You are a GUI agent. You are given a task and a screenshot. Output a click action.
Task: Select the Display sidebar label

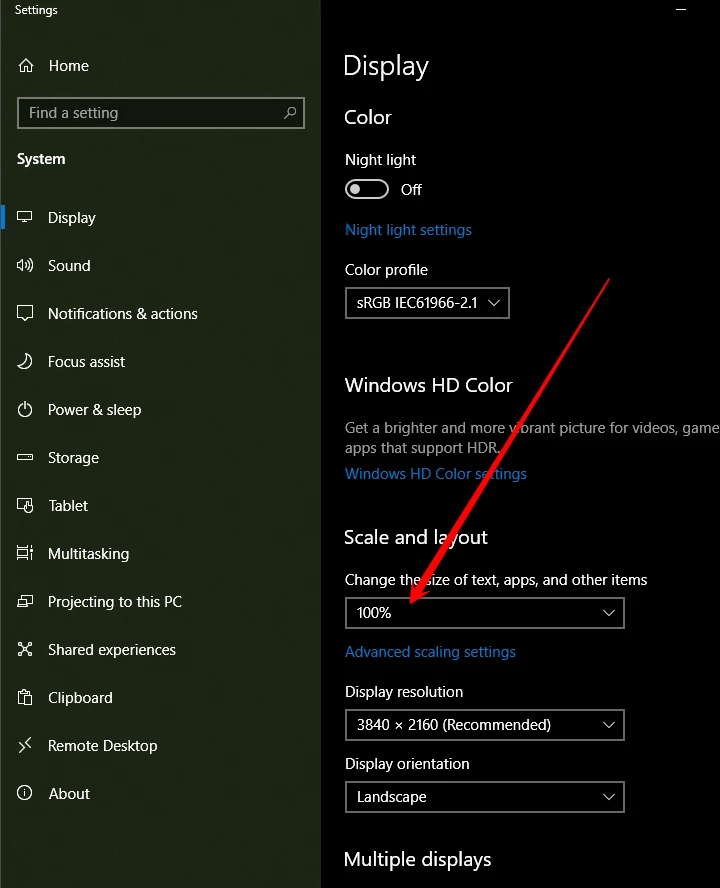point(71,218)
